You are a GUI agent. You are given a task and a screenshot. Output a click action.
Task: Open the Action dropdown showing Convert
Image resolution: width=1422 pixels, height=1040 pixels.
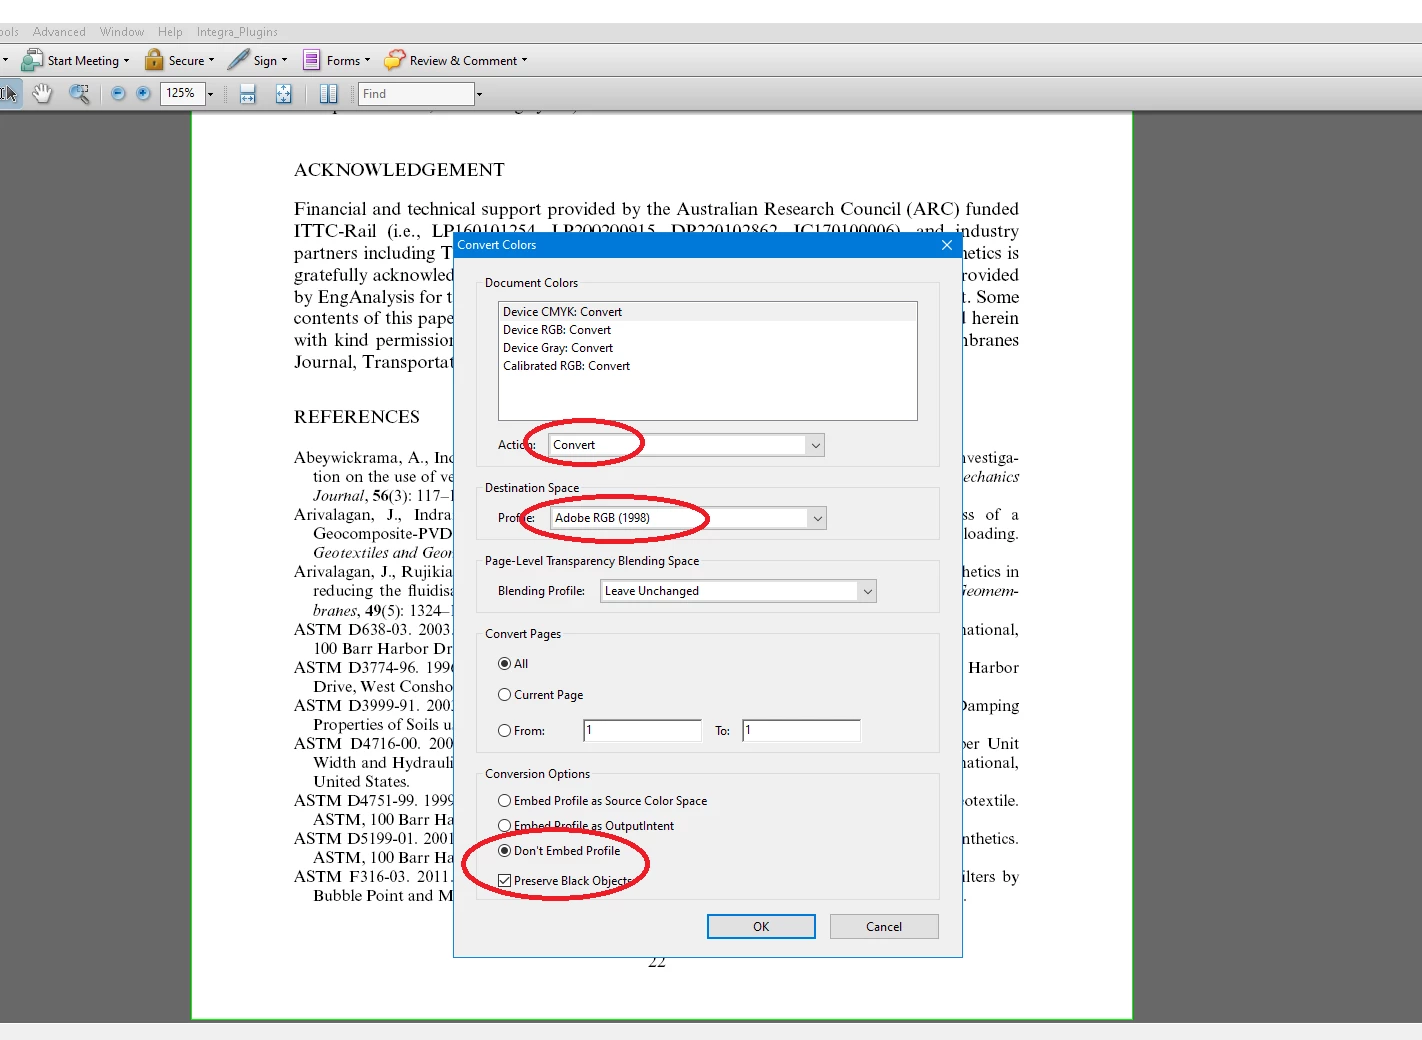click(x=687, y=445)
